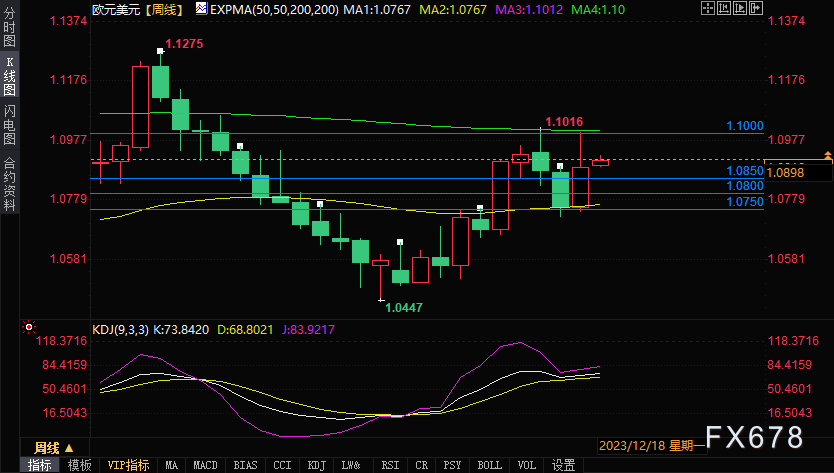Click the 欧元美元 [周线] chart title
The height and width of the screenshot is (473, 834).
(138, 10)
